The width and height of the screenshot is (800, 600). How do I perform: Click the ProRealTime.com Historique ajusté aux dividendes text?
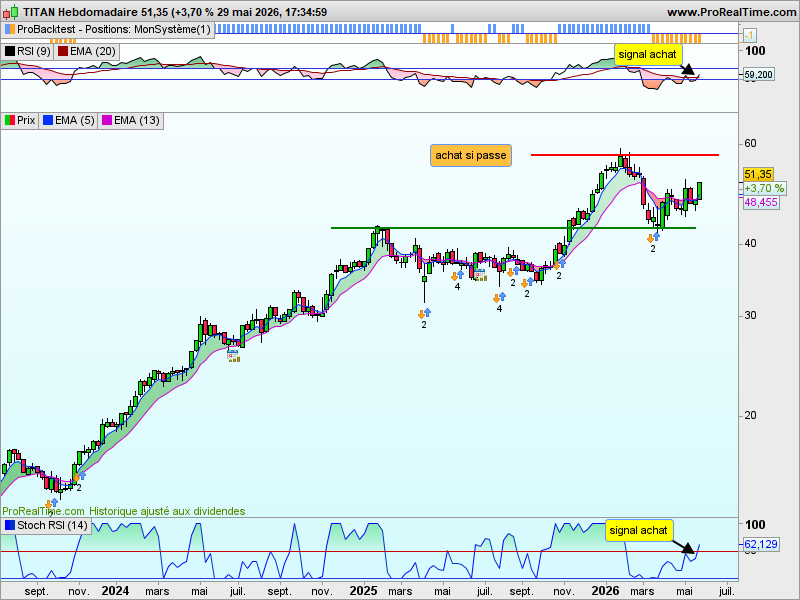[x=123, y=511]
